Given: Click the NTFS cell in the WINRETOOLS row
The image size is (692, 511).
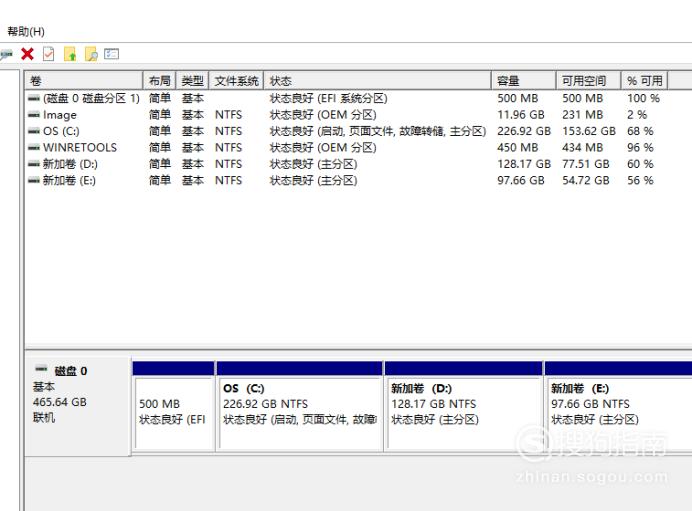Looking at the screenshot, I should tap(229, 147).
